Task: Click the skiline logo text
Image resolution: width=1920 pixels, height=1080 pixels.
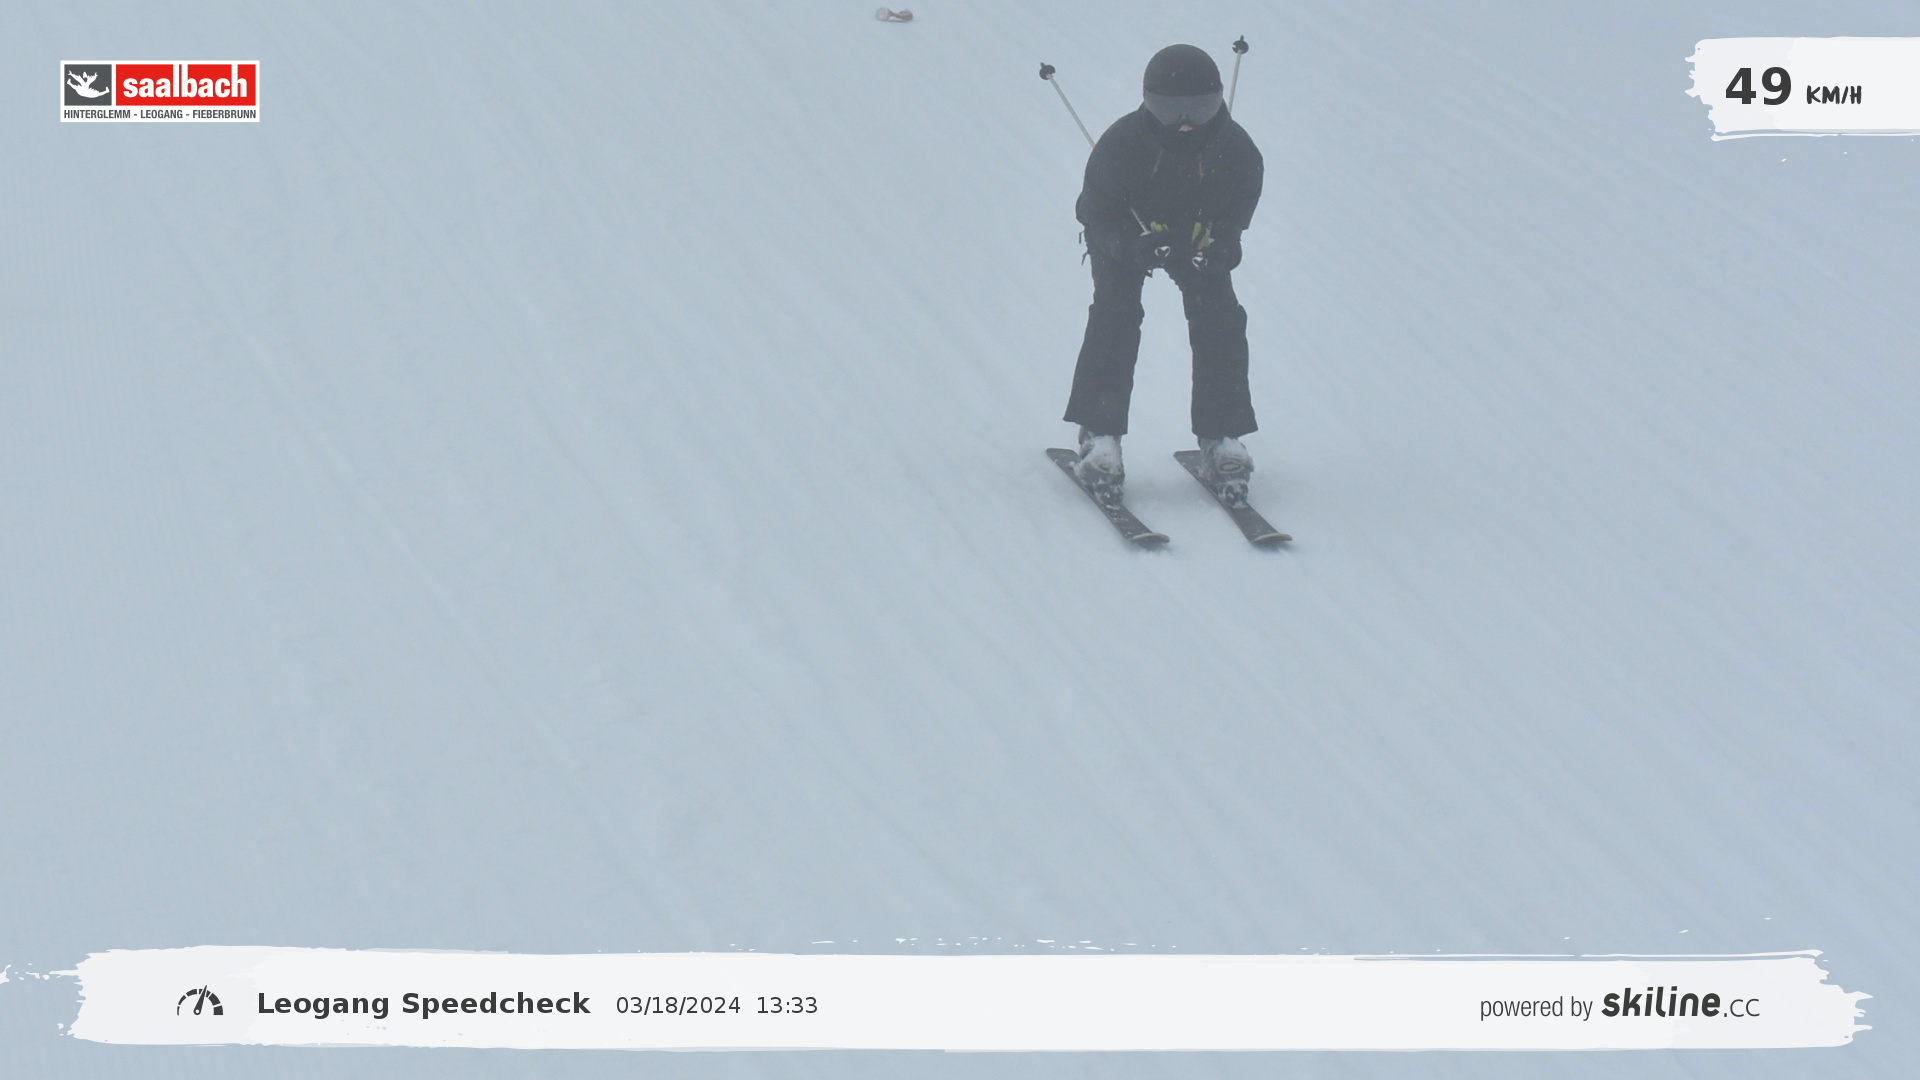Action: [x=1660, y=1002]
